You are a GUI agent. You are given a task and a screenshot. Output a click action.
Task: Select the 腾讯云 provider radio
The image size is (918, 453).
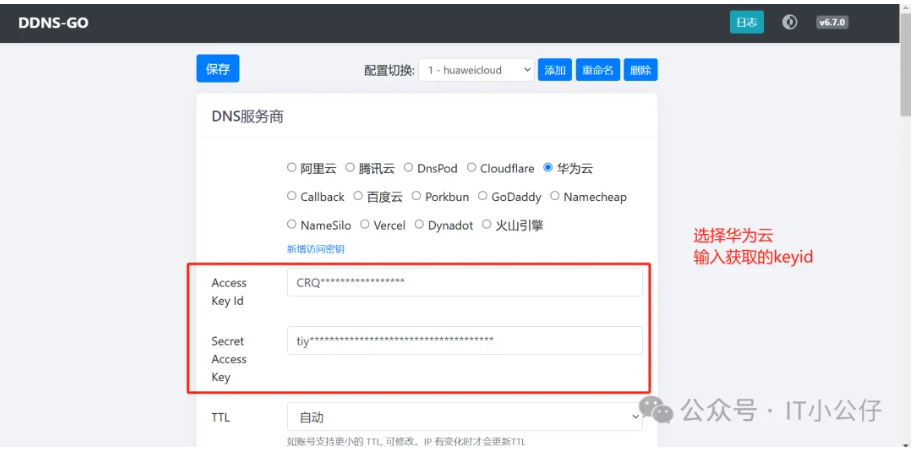[x=350, y=168]
